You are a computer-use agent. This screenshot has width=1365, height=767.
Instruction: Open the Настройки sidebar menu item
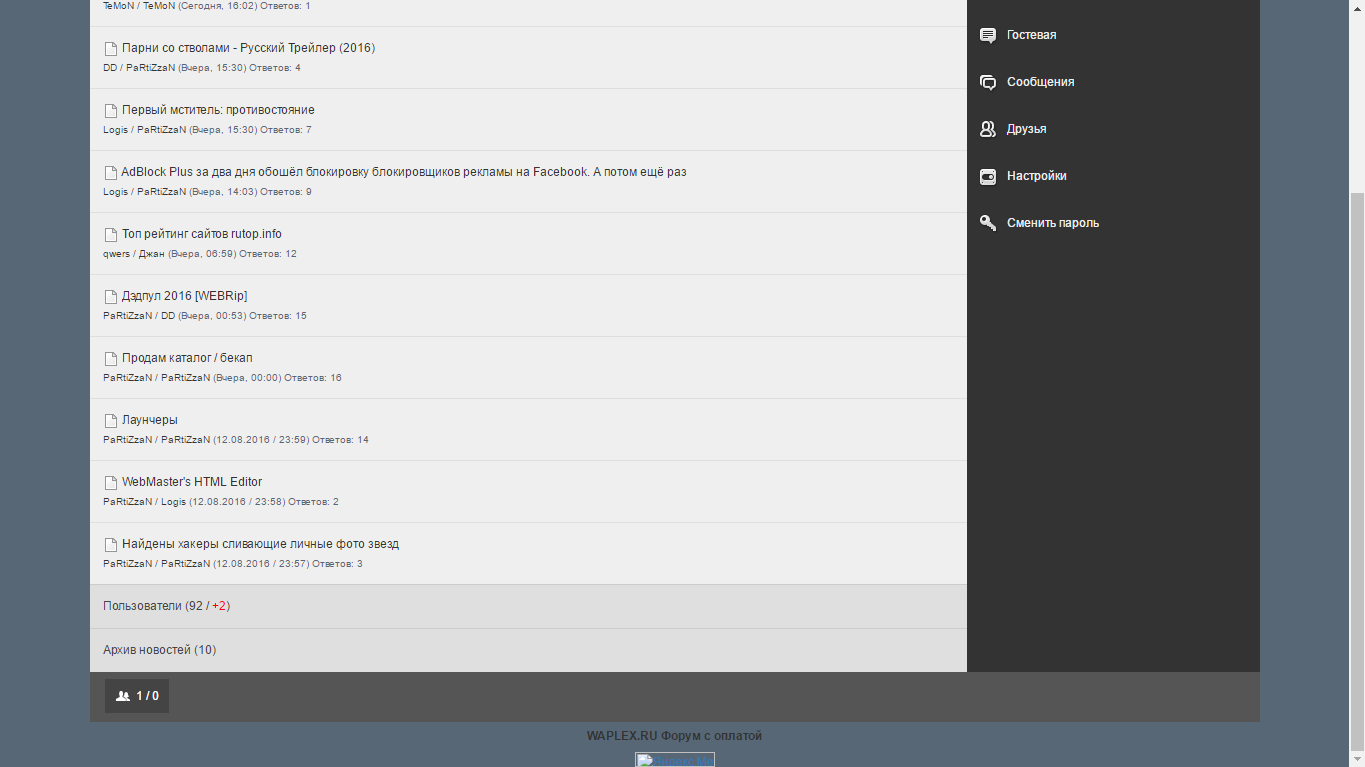point(1113,176)
